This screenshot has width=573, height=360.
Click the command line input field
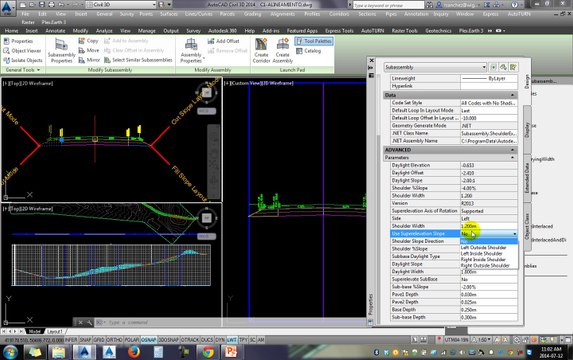[x=230, y=323]
